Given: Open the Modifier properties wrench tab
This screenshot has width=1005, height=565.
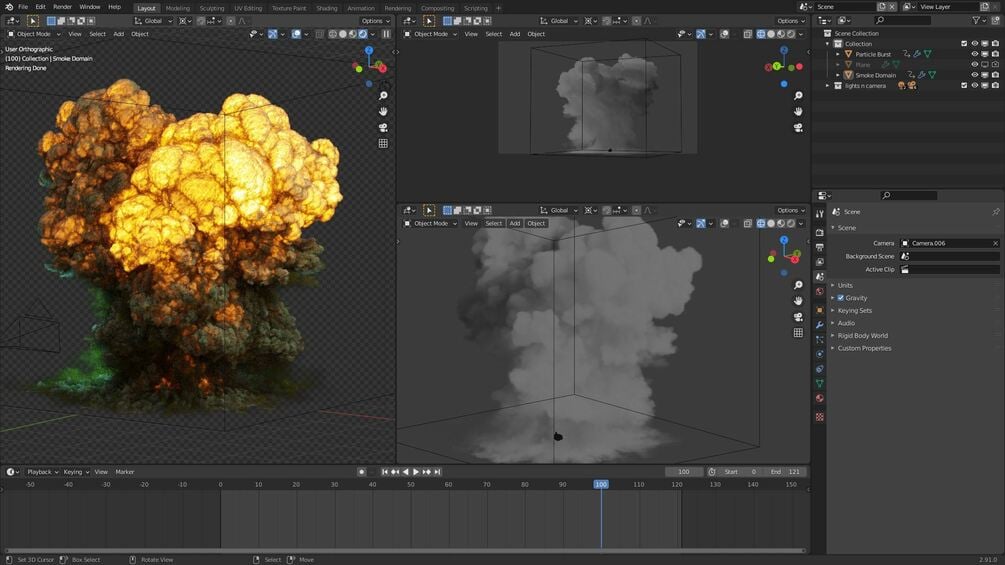Looking at the screenshot, I should pos(820,325).
